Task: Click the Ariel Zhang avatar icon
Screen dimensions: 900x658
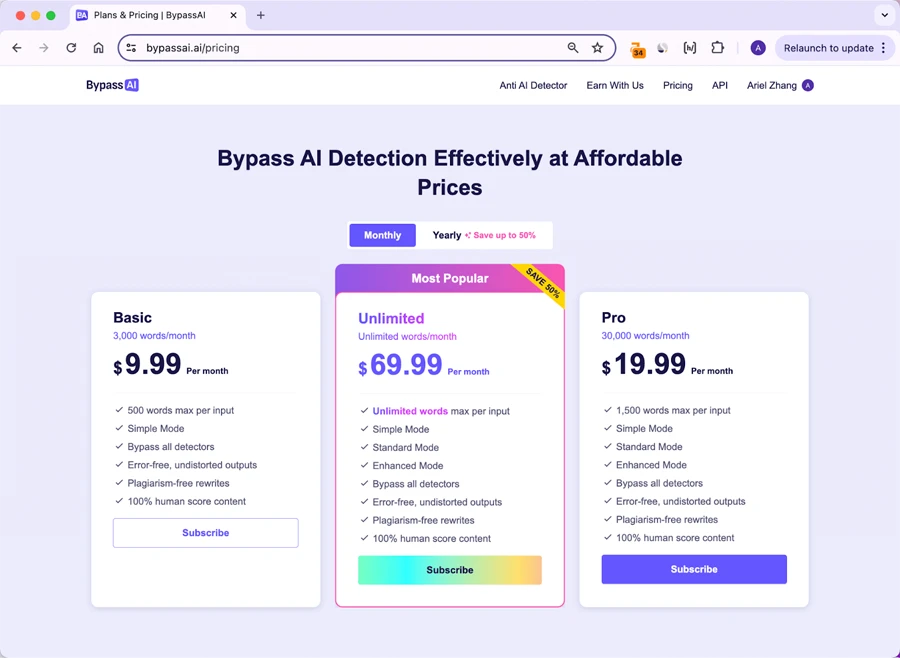Action: coord(808,86)
